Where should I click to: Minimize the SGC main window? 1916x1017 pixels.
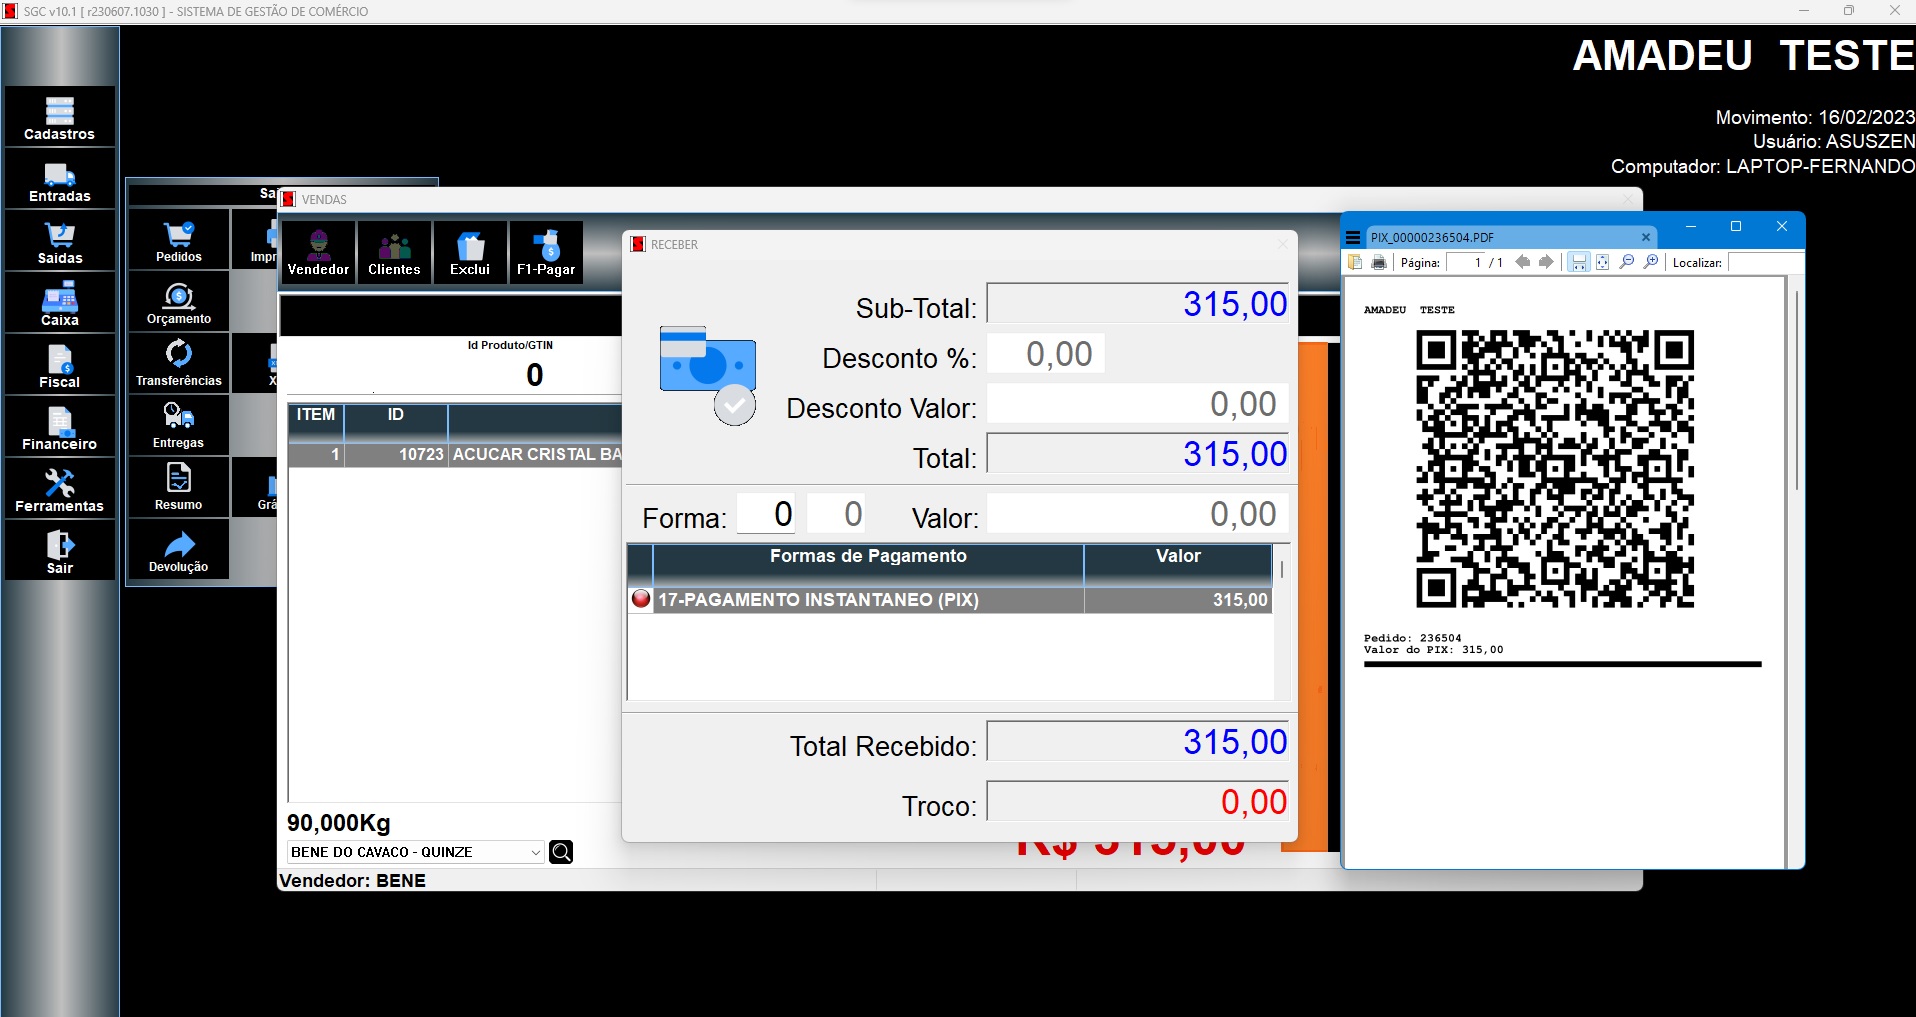pyautogui.click(x=1804, y=11)
